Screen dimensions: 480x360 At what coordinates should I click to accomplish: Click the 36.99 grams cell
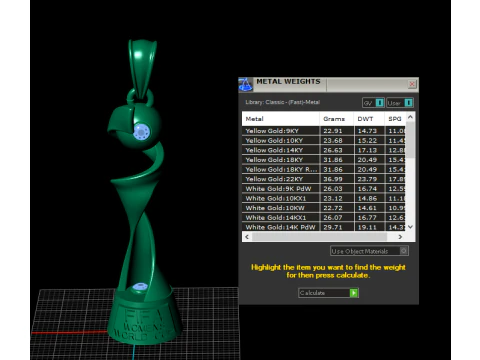coord(337,179)
